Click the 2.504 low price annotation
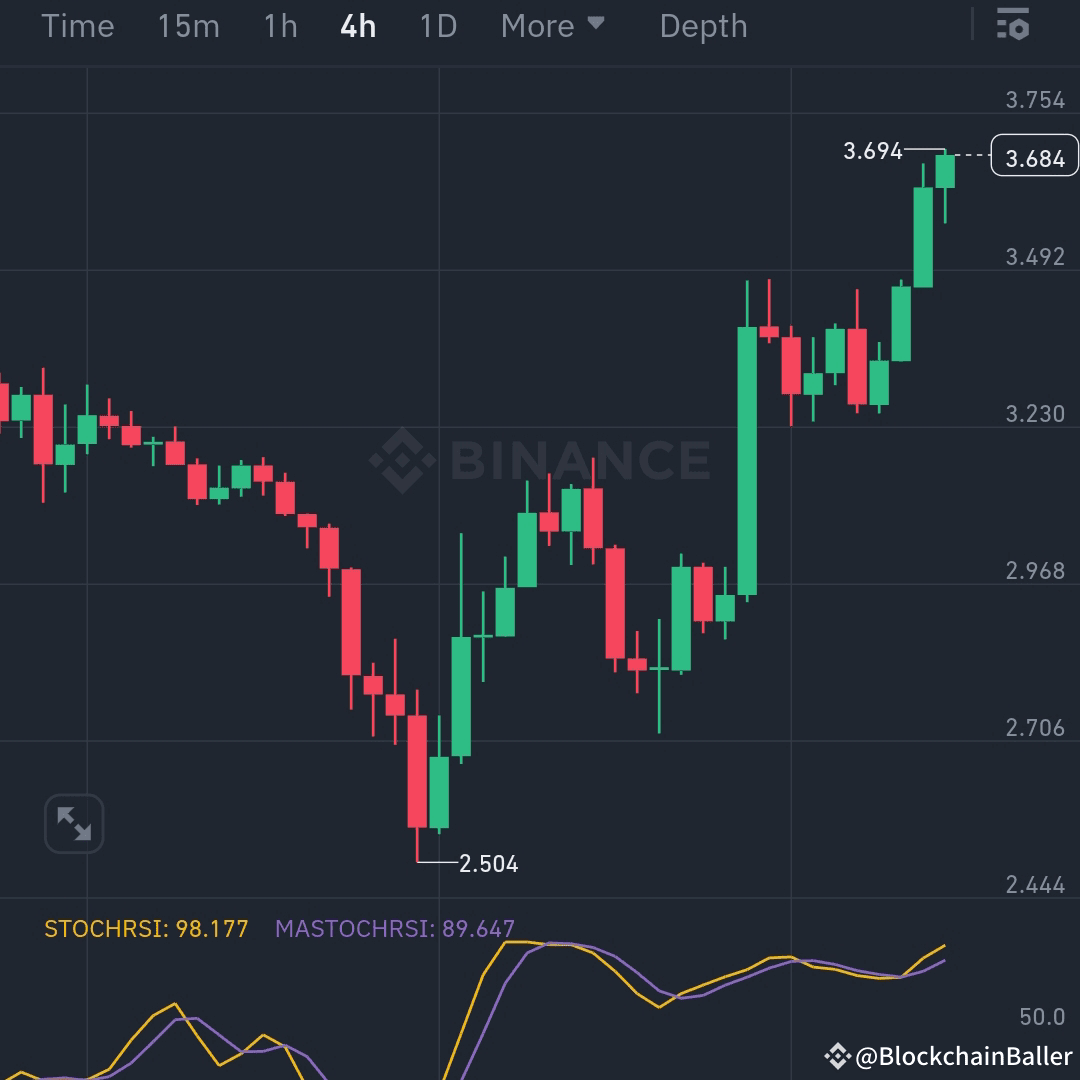Screen dimensions: 1080x1080 pyautogui.click(x=489, y=863)
